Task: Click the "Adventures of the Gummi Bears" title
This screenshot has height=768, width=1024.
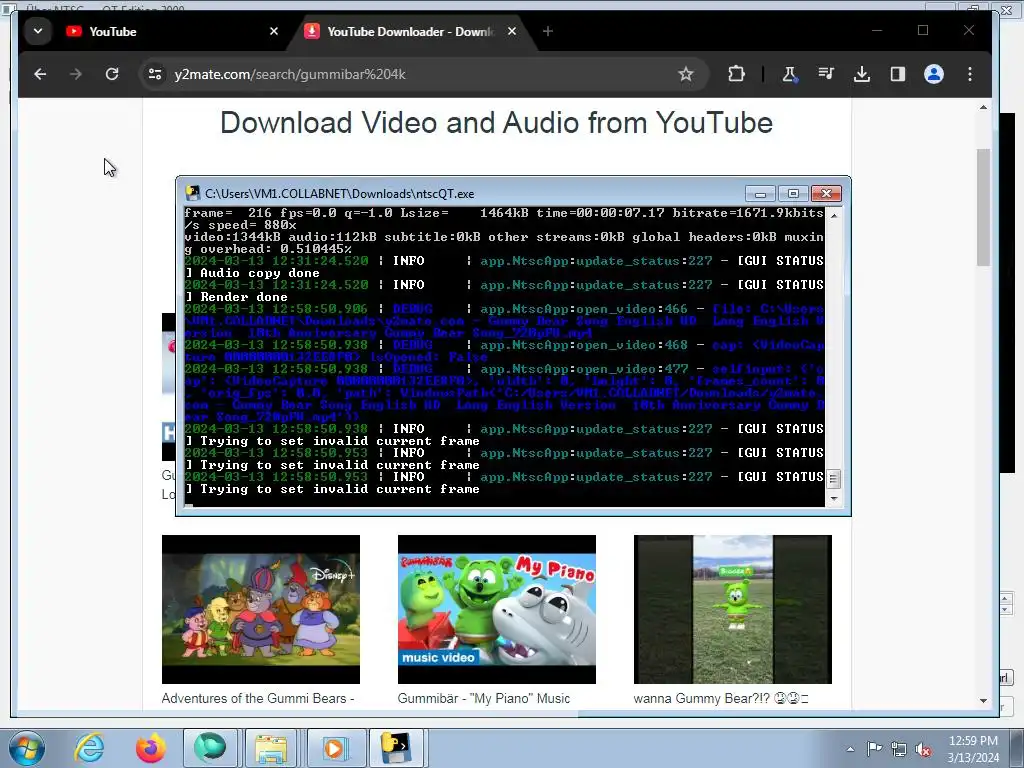Action: pos(258,698)
